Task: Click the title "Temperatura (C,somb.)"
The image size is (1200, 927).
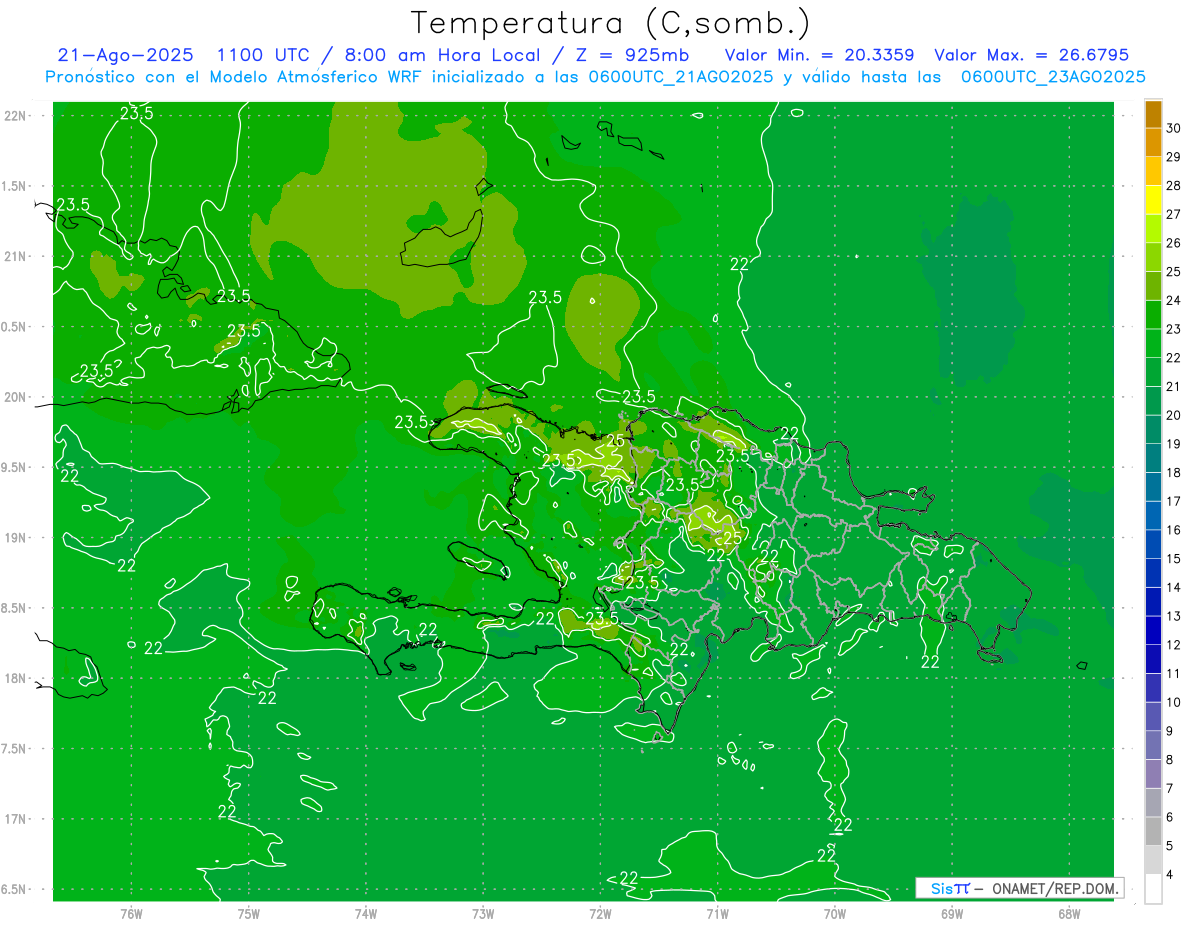Action: click(611, 23)
